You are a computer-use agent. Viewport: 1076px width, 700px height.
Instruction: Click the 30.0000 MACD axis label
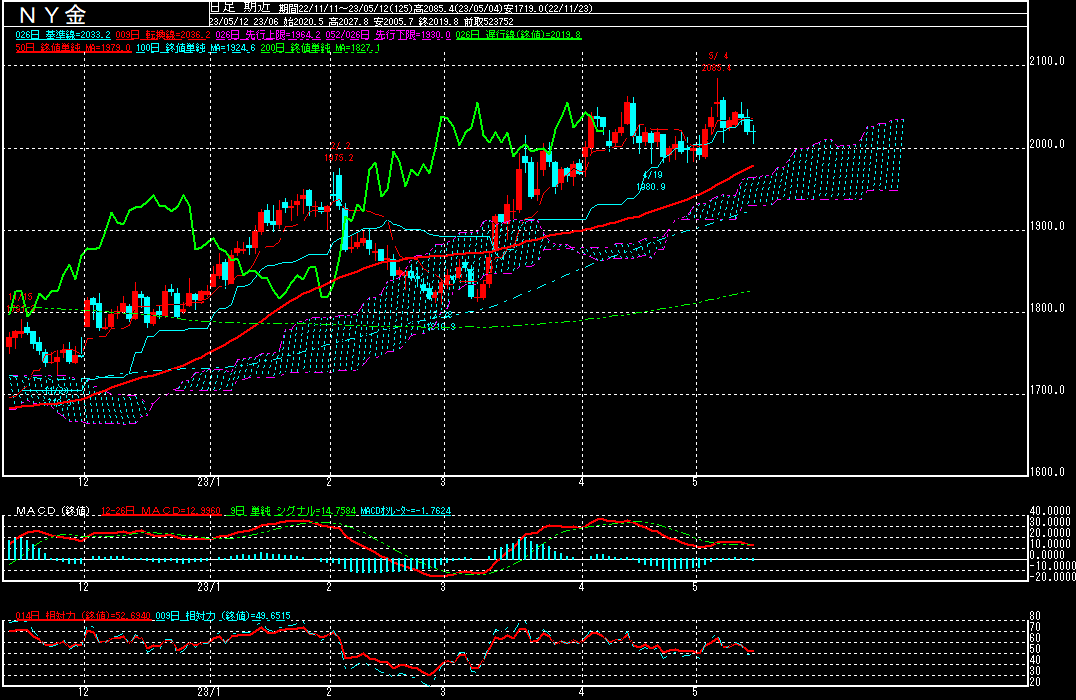1050,522
